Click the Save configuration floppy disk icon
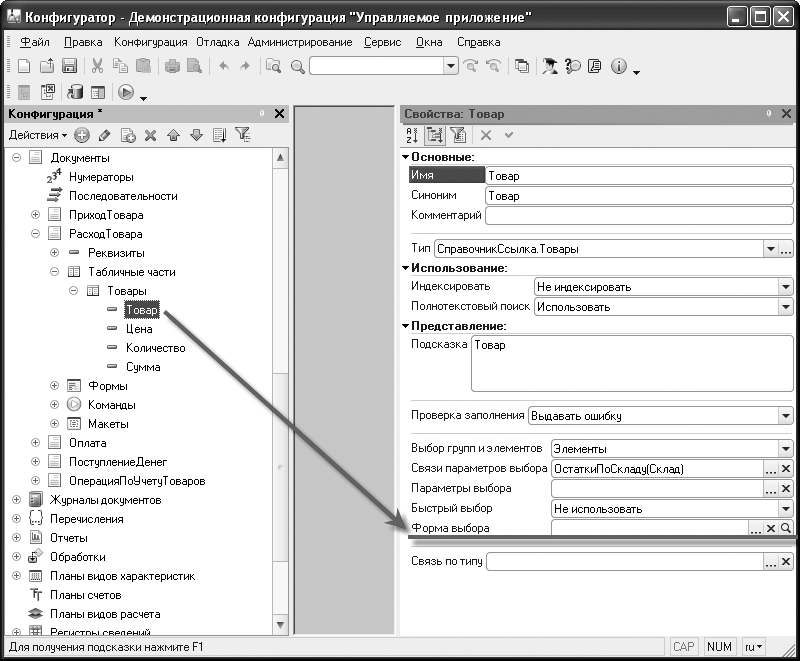 pyautogui.click(x=70, y=66)
